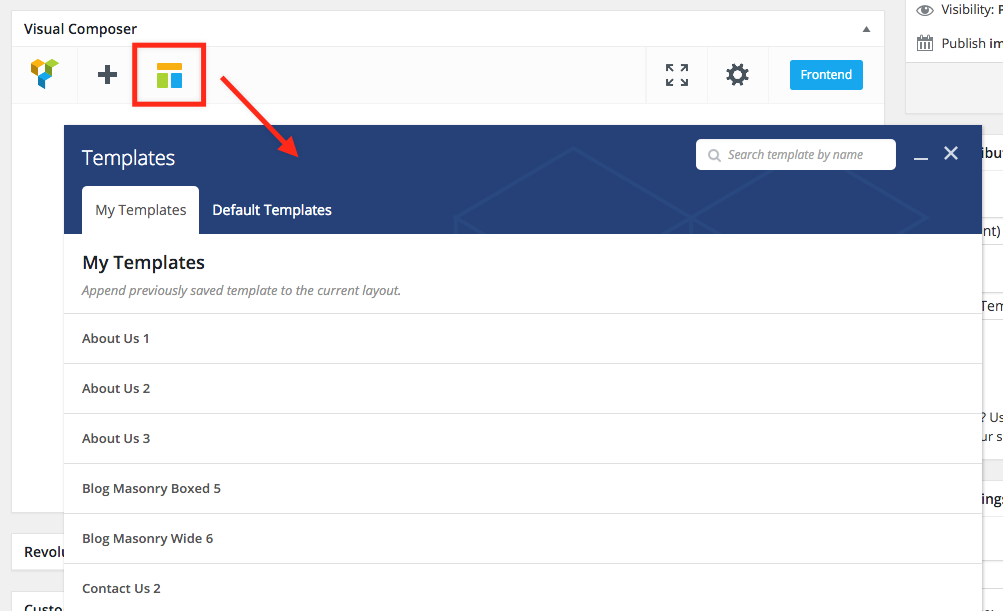The width and height of the screenshot is (1003, 611).
Task: Click the Visibility eye icon
Action: pyautogui.click(x=925, y=10)
